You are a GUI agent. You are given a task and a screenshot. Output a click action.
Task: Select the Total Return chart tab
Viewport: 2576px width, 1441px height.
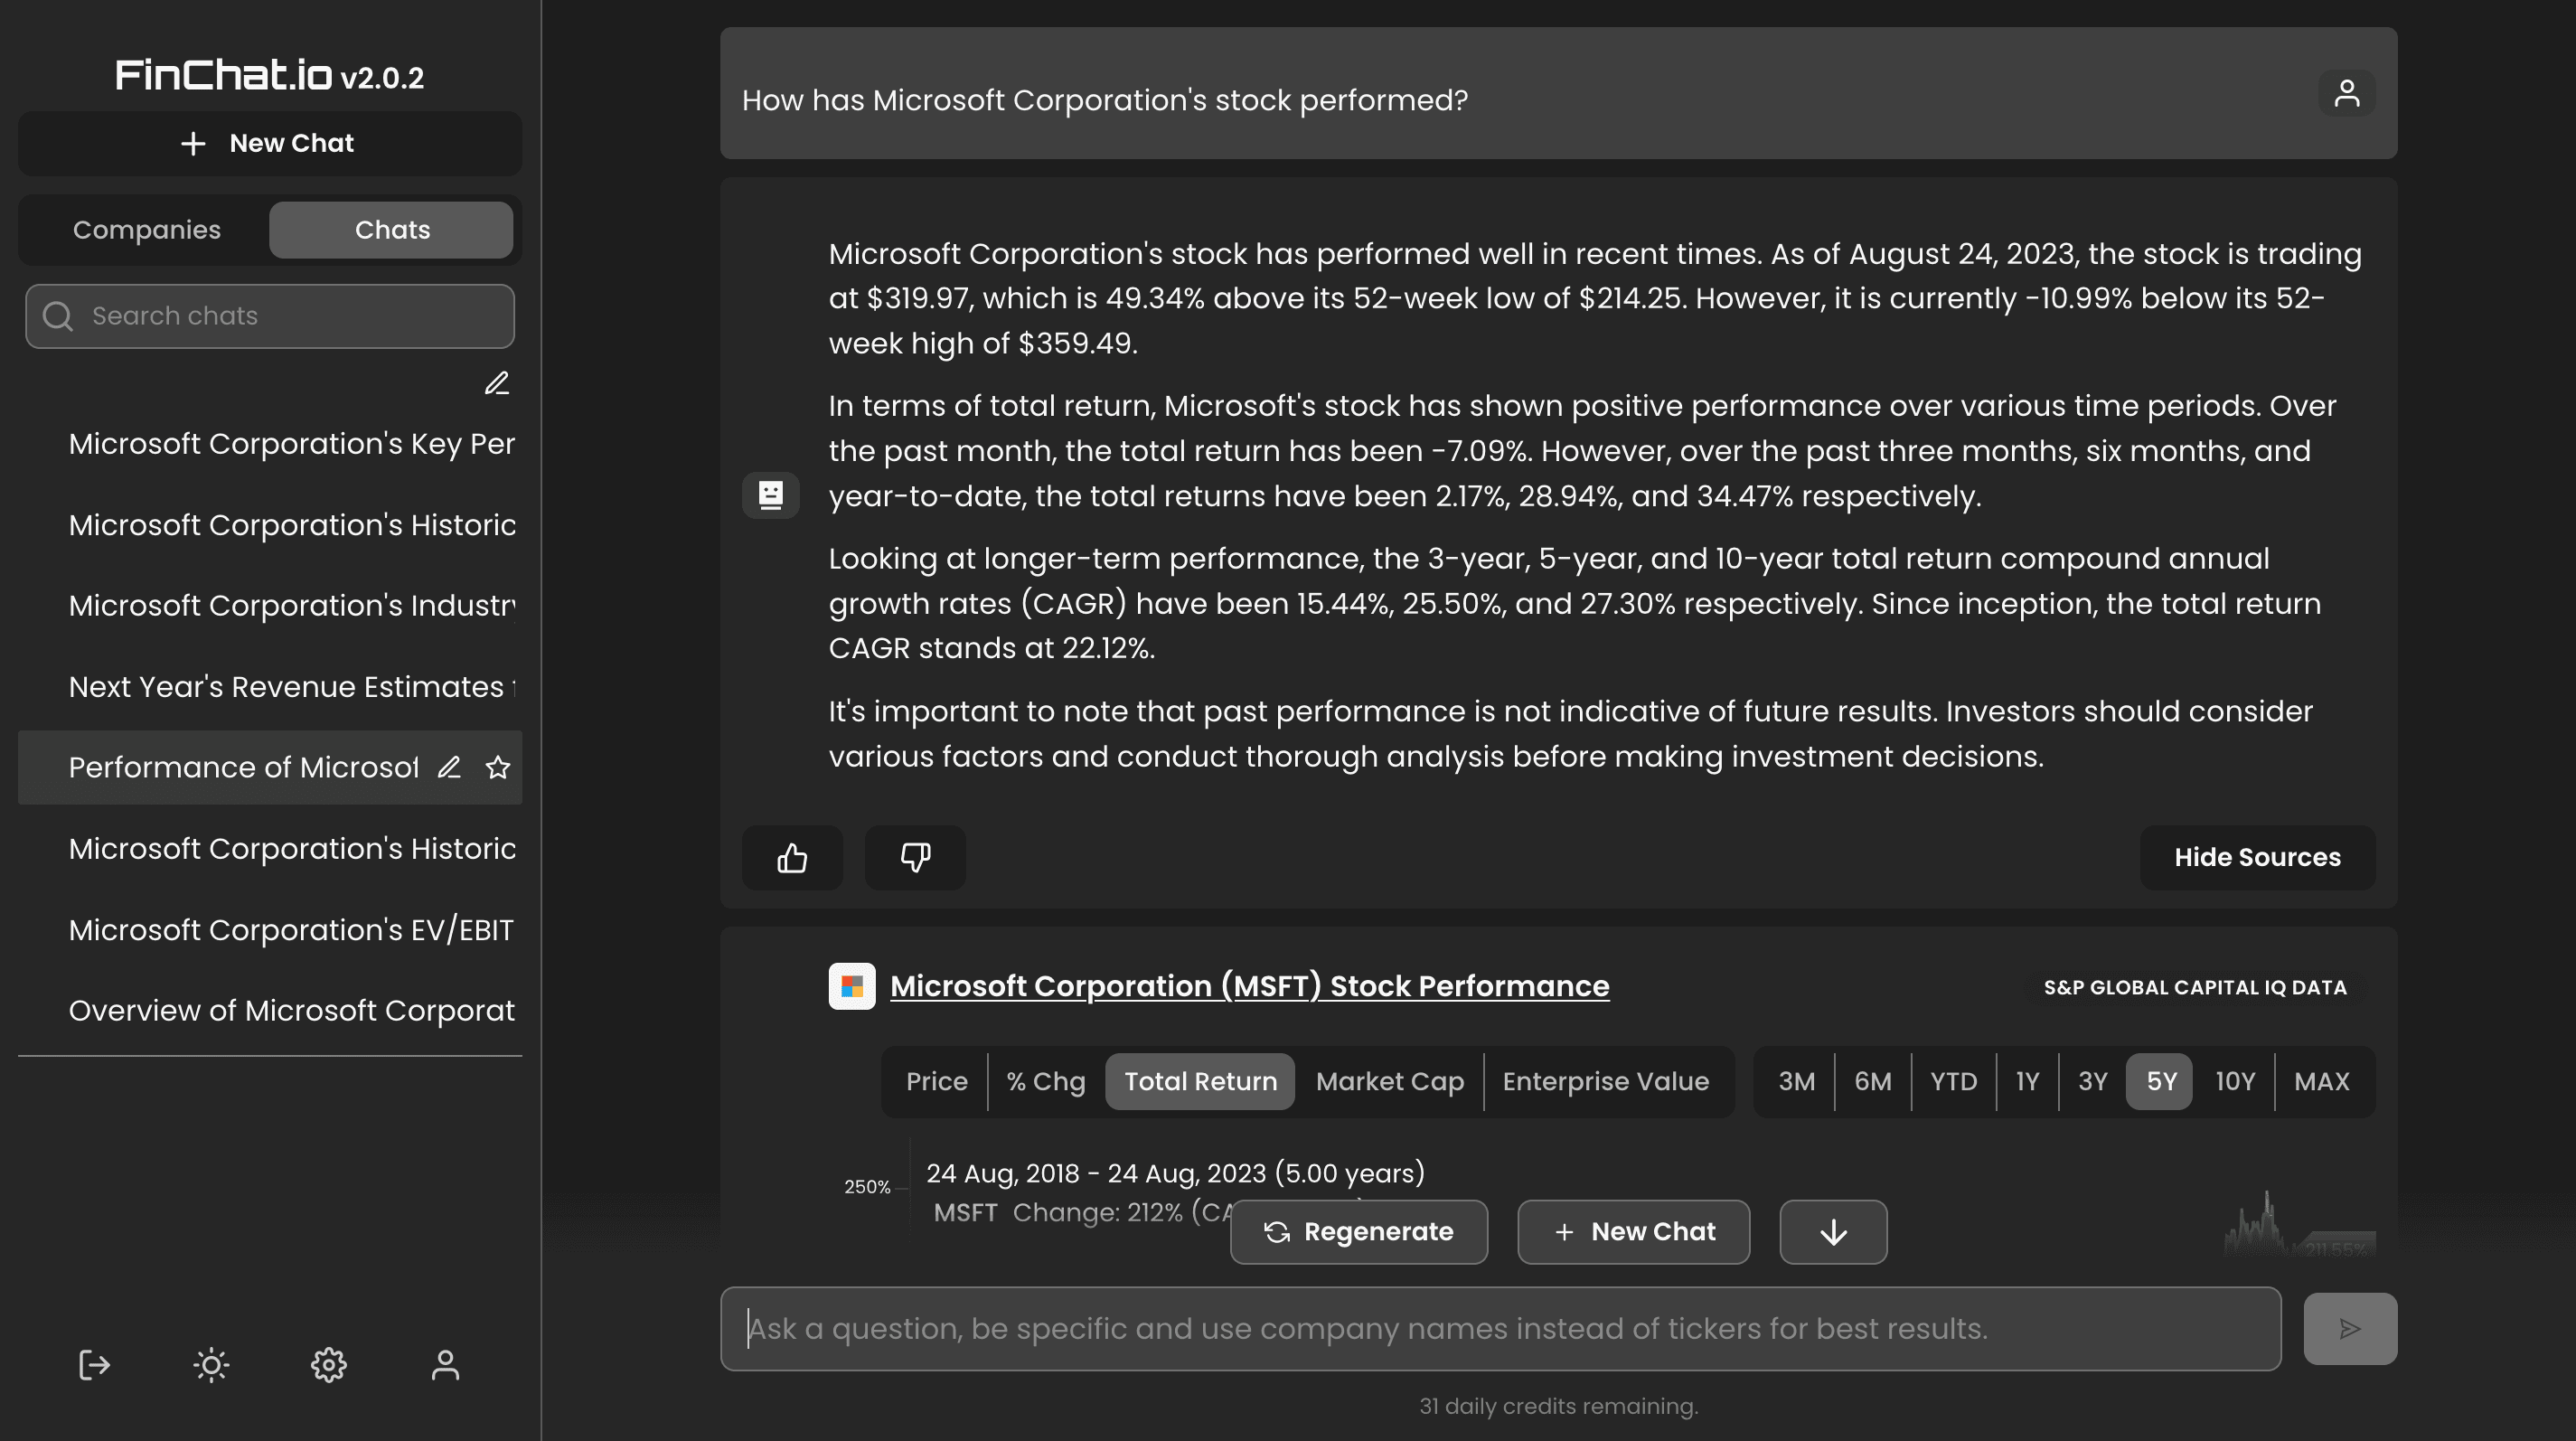click(1200, 1081)
